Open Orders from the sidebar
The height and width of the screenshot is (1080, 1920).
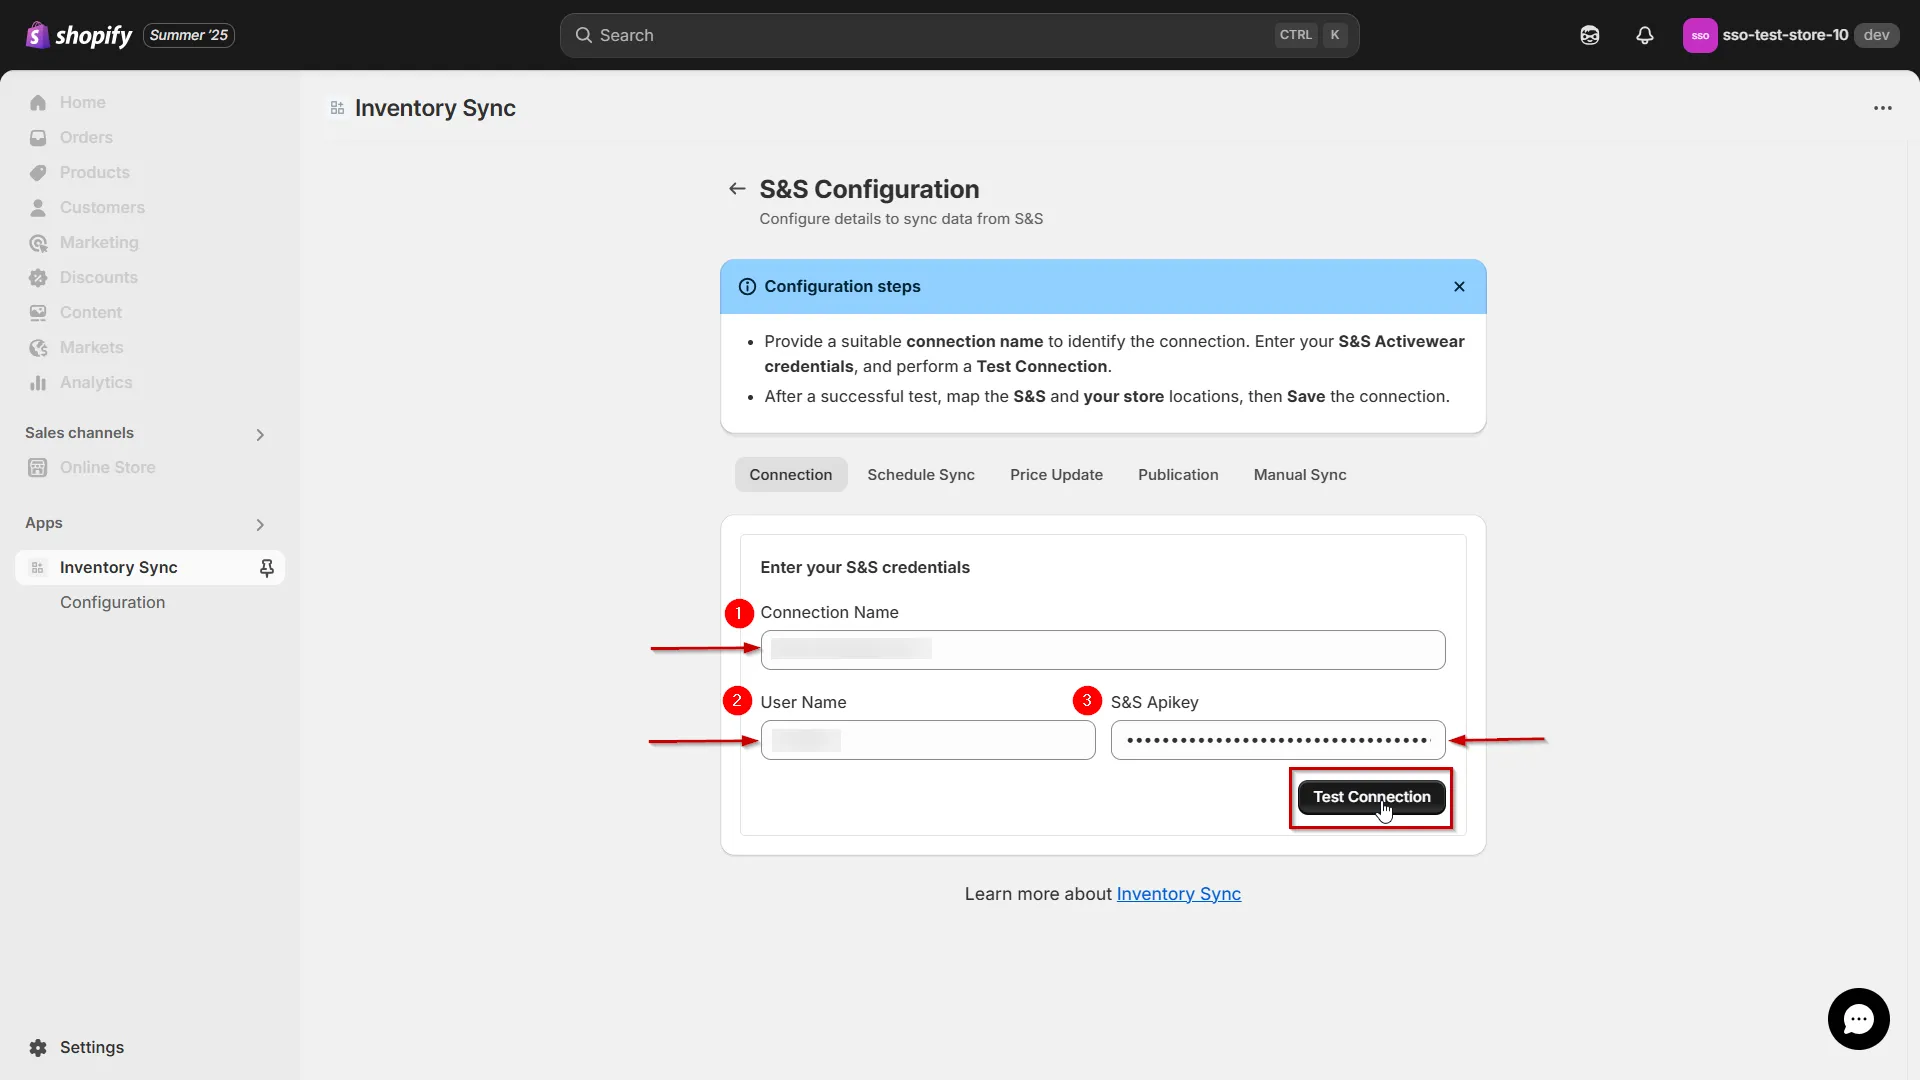pos(150,137)
